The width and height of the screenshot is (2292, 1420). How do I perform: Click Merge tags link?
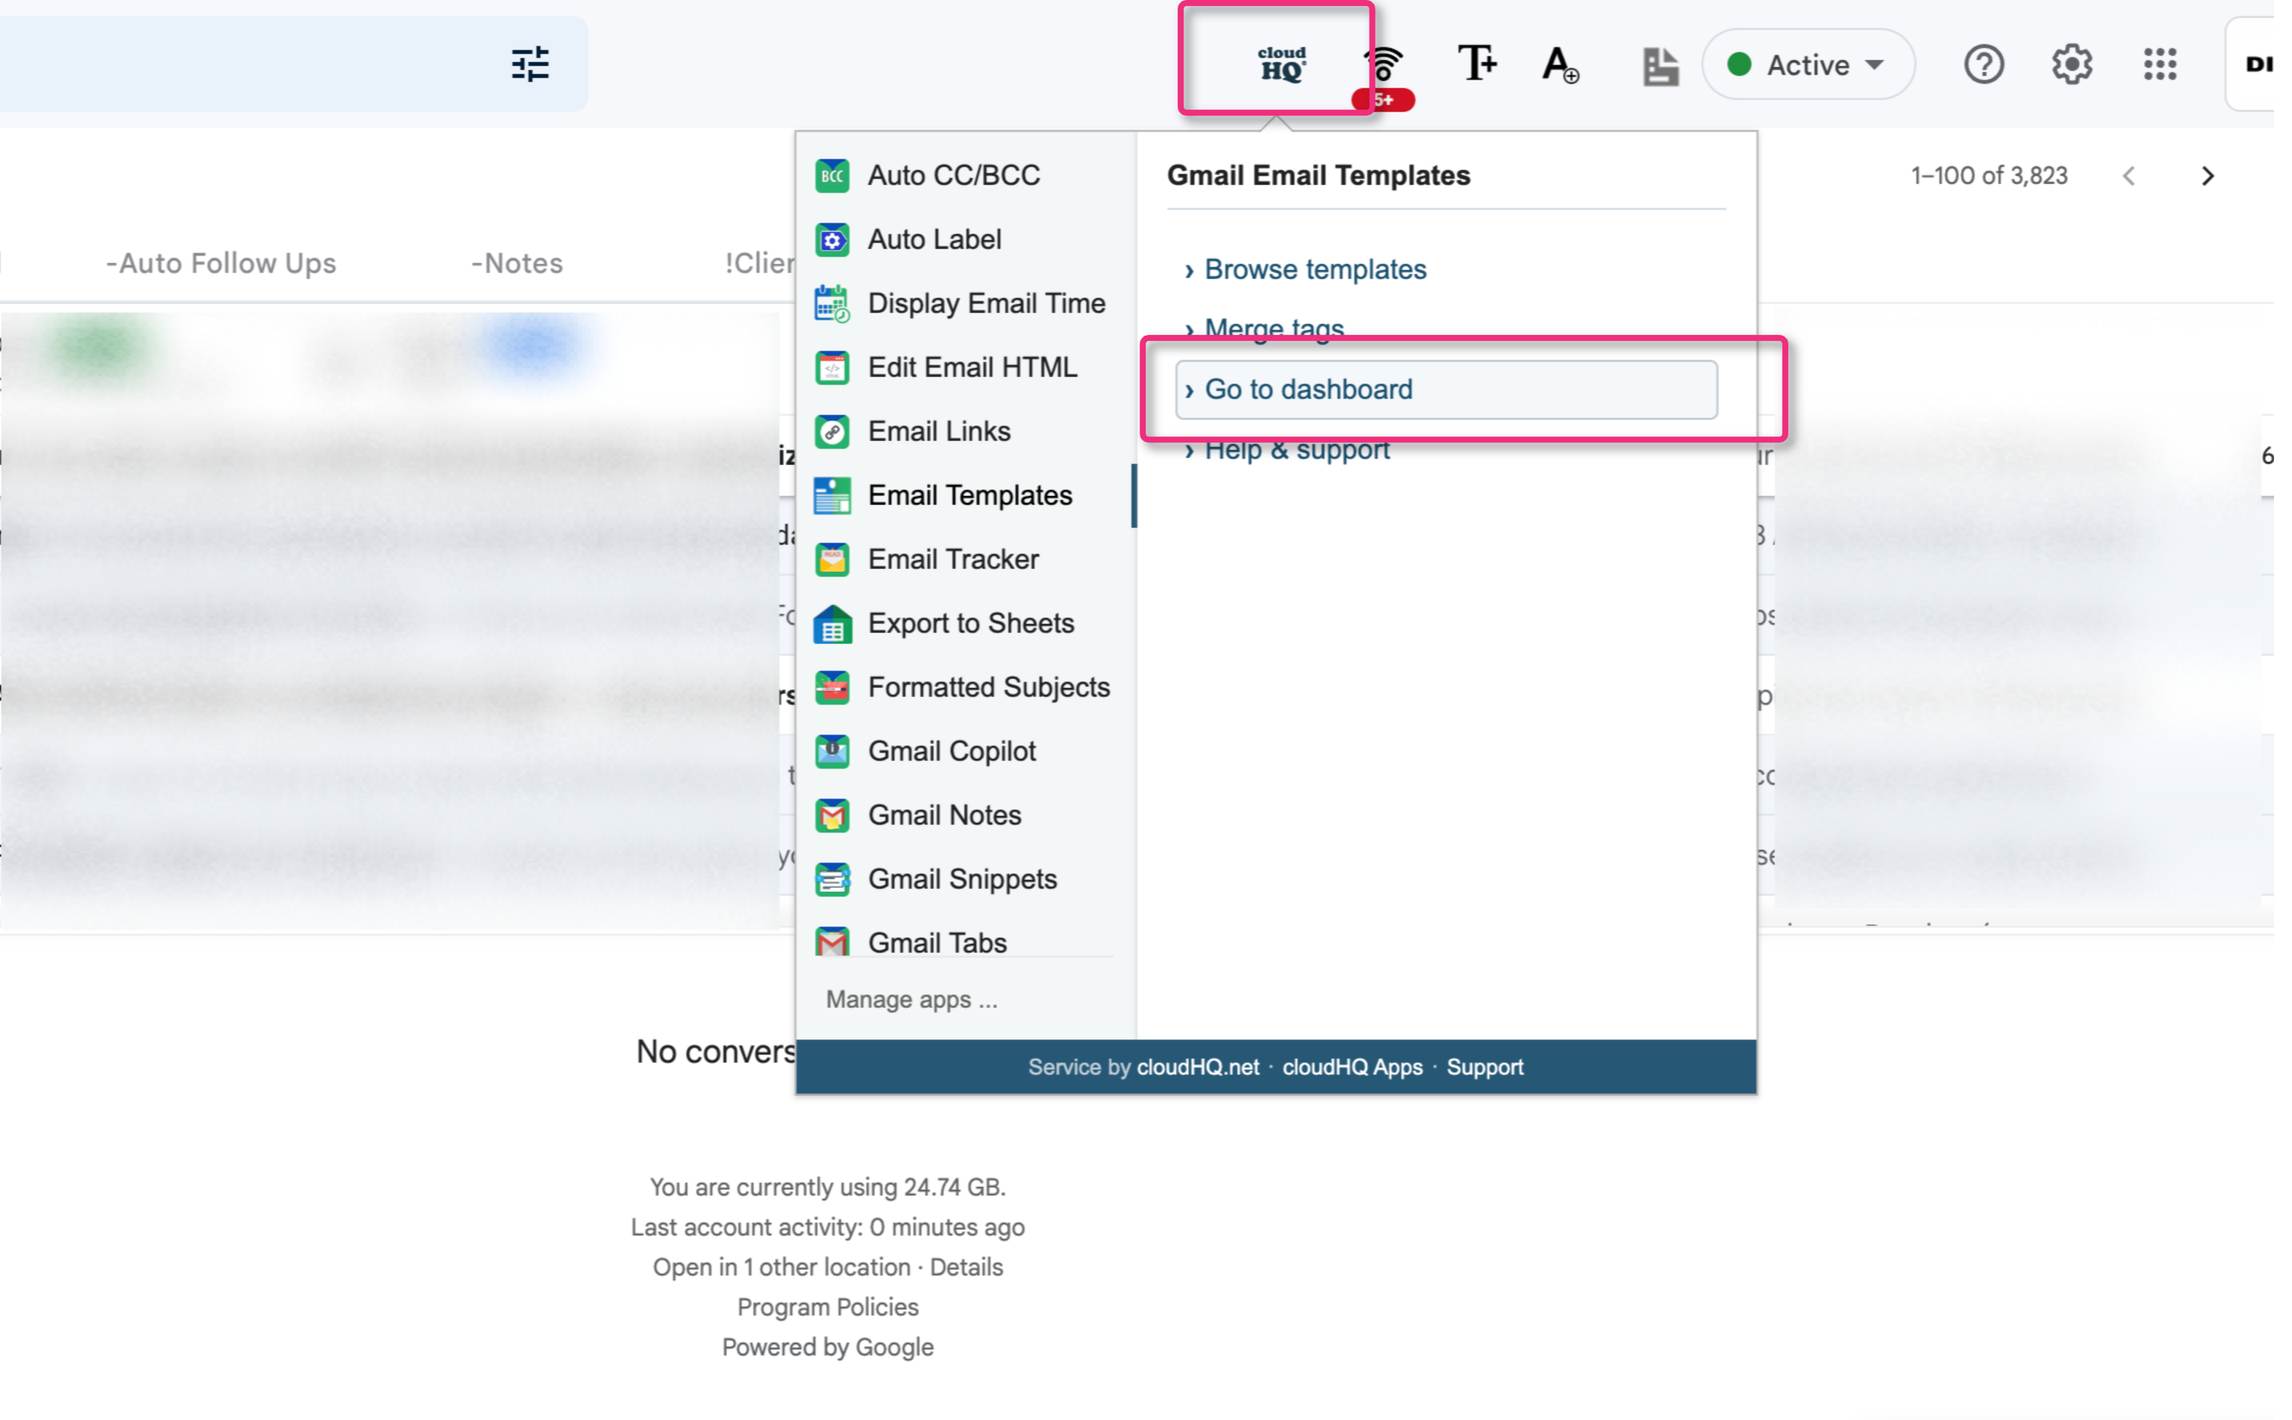pos(1273,328)
